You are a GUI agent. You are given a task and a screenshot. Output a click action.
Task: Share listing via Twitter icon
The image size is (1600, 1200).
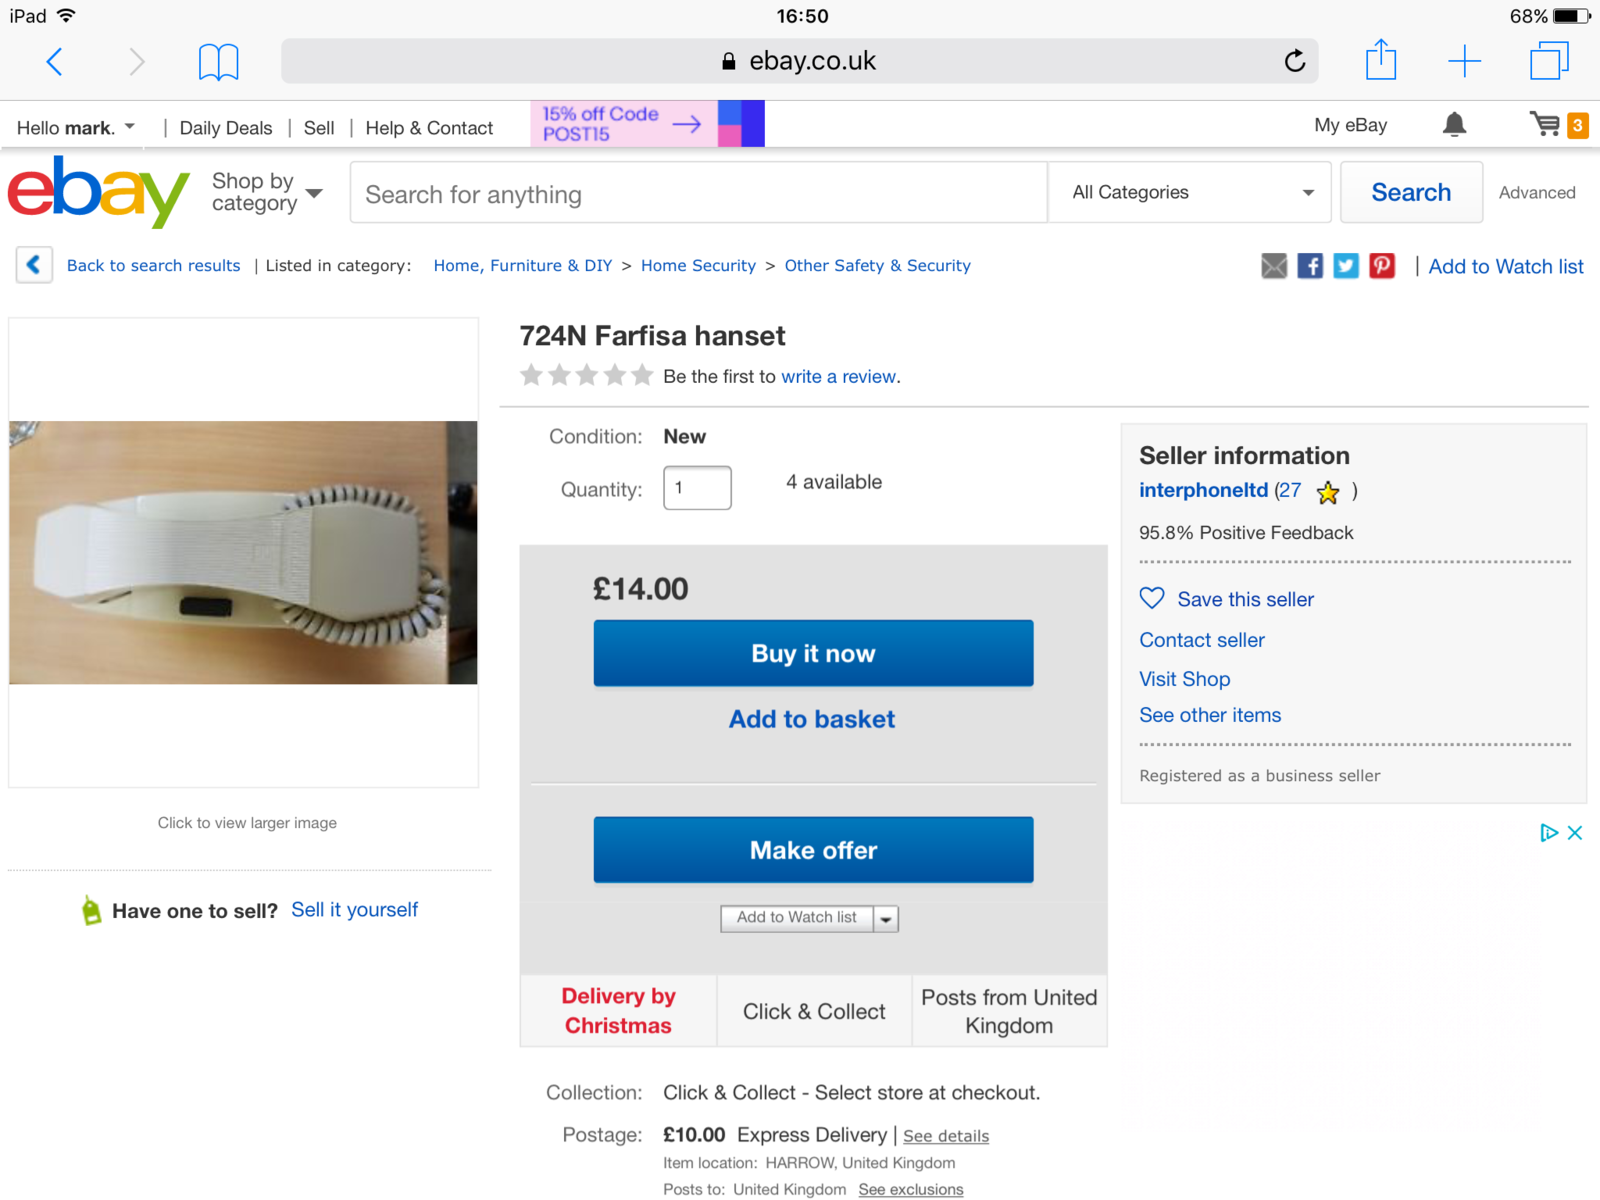coord(1346,266)
